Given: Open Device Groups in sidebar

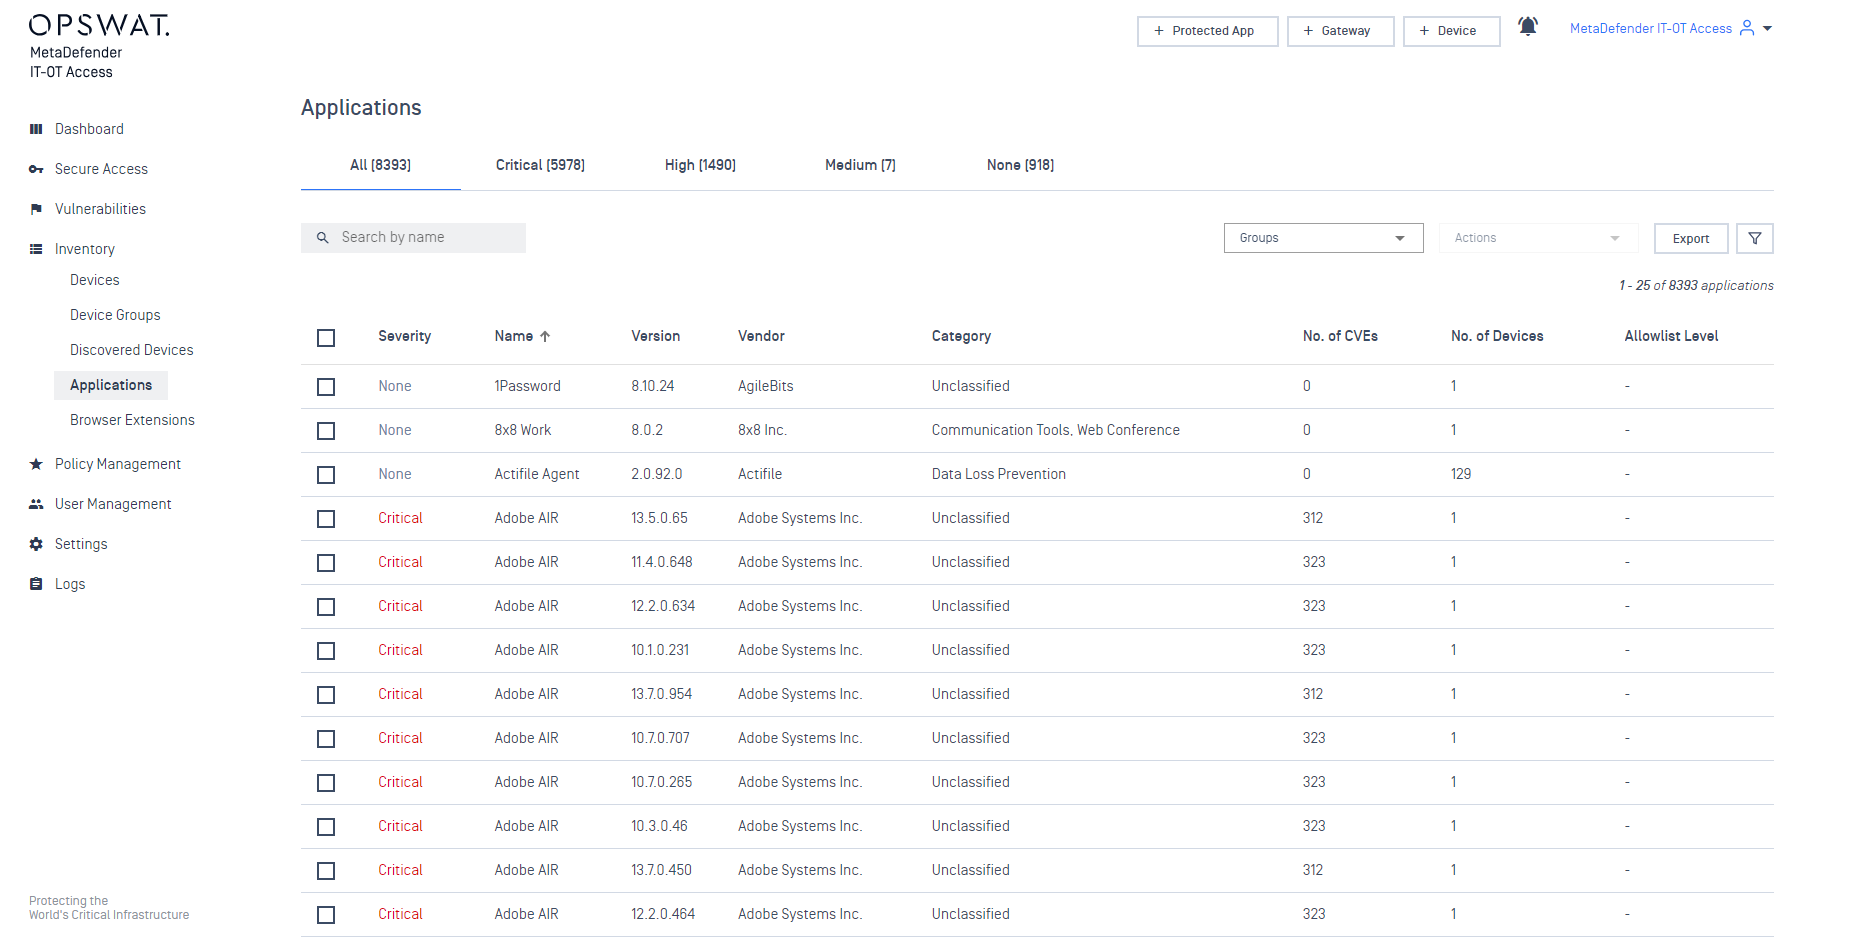Looking at the screenshot, I should (x=115, y=315).
